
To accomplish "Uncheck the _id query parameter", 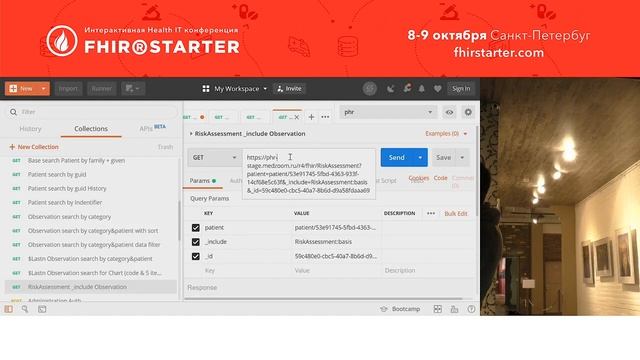I will tap(196, 256).
